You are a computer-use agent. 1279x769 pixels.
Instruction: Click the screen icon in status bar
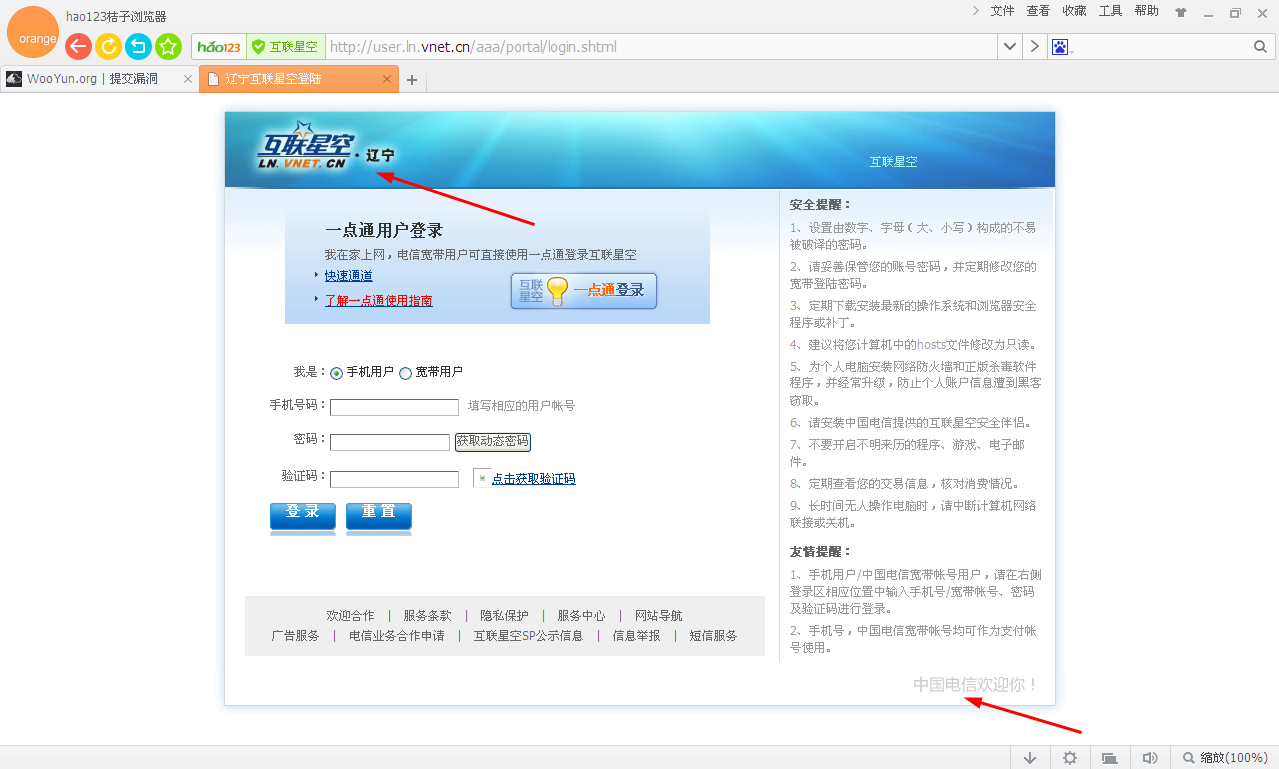(x=1110, y=758)
